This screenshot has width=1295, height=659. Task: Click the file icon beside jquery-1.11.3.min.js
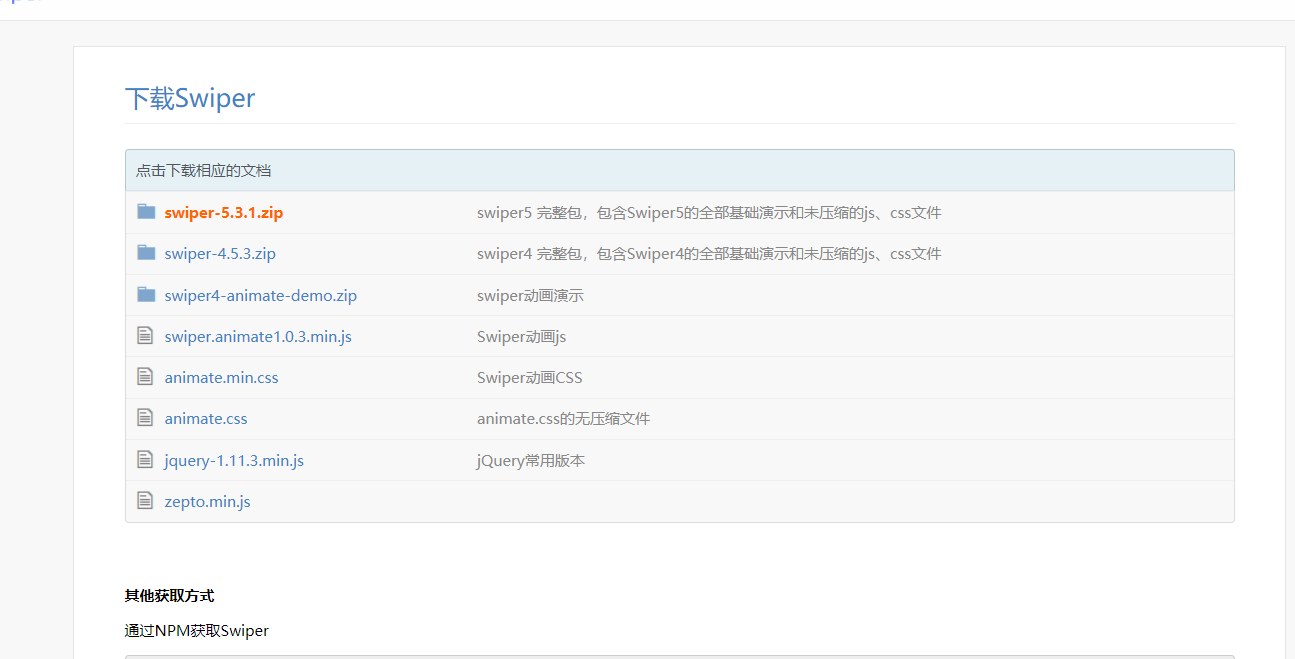pyautogui.click(x=145, y=459)
